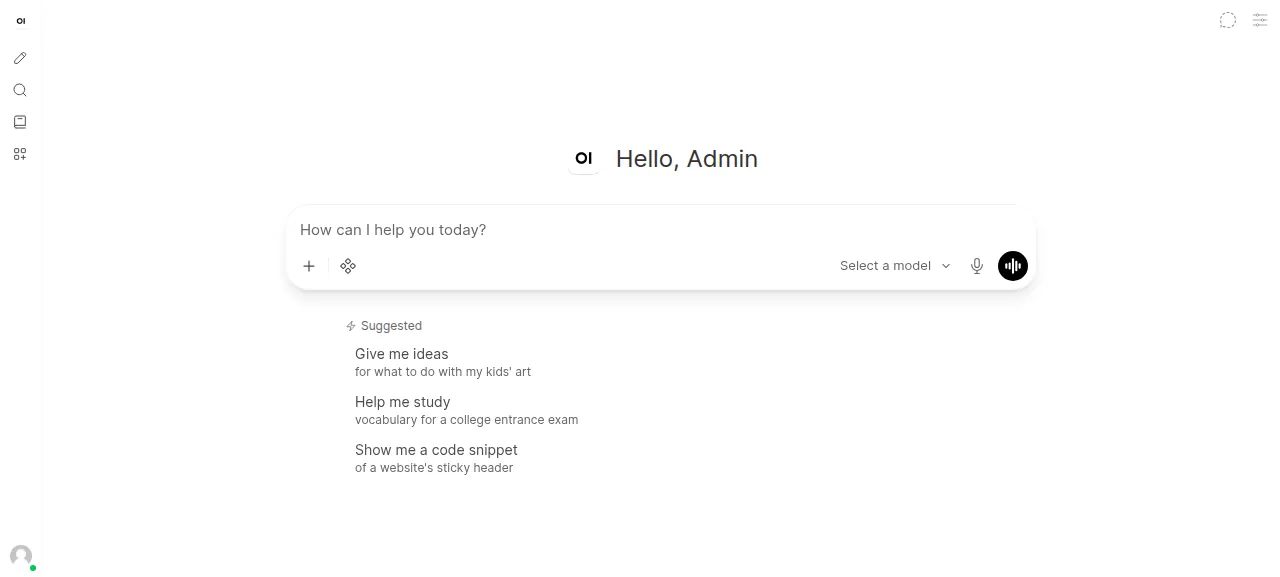Screen dimensions: 1280x577
Task: Open search with the magnifier icon
Action: click(x=20, y=90)
